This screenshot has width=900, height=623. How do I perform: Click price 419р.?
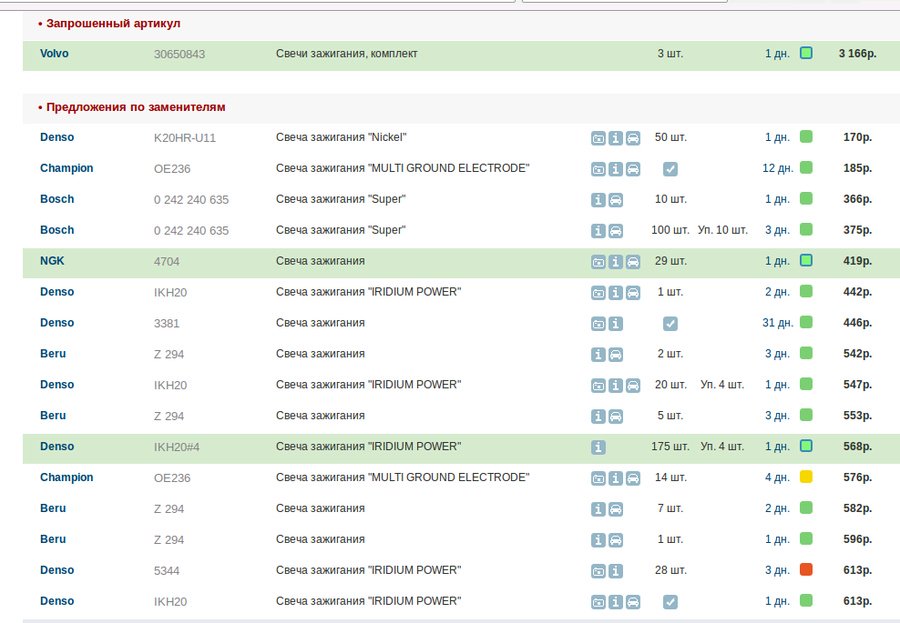858,261
